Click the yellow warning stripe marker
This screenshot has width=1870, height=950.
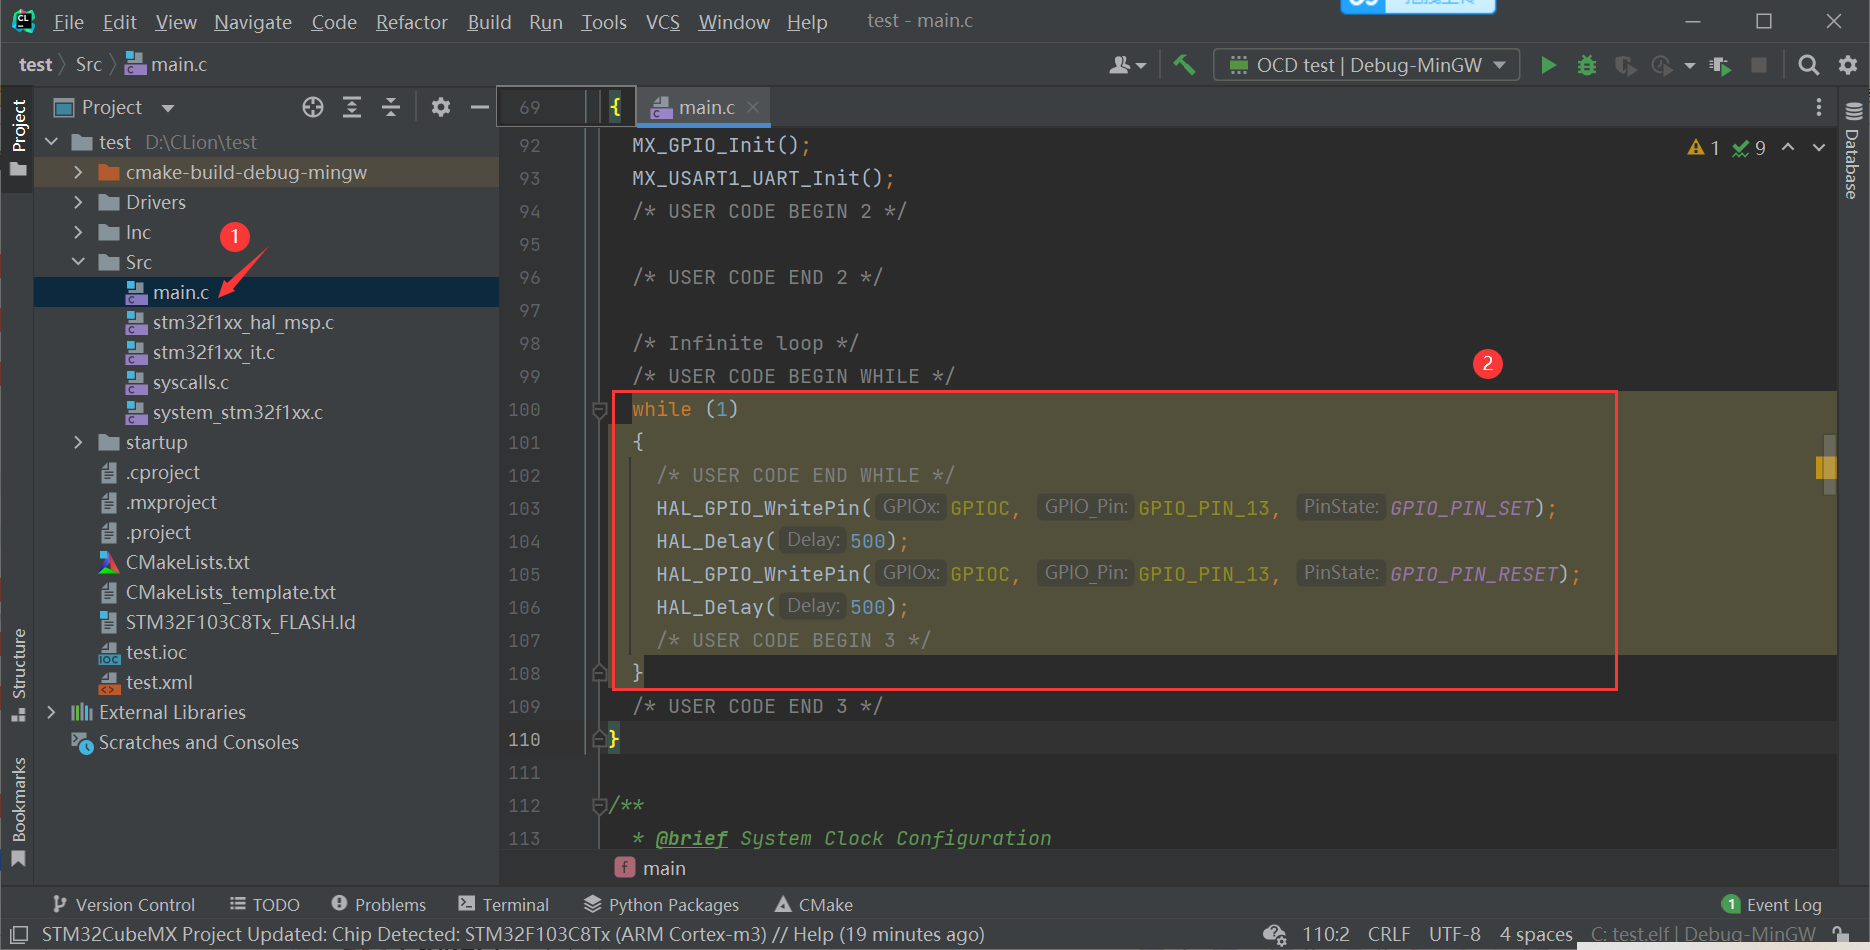pos(1825,468)
